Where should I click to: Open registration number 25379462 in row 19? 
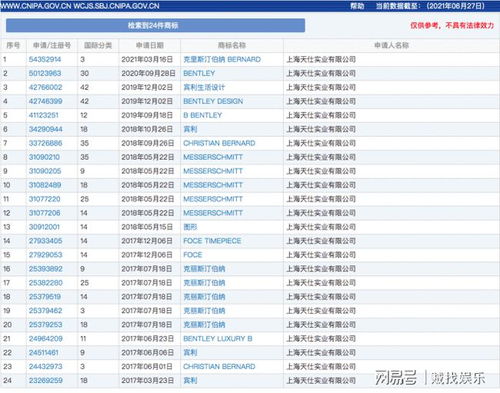pos(45,311)
